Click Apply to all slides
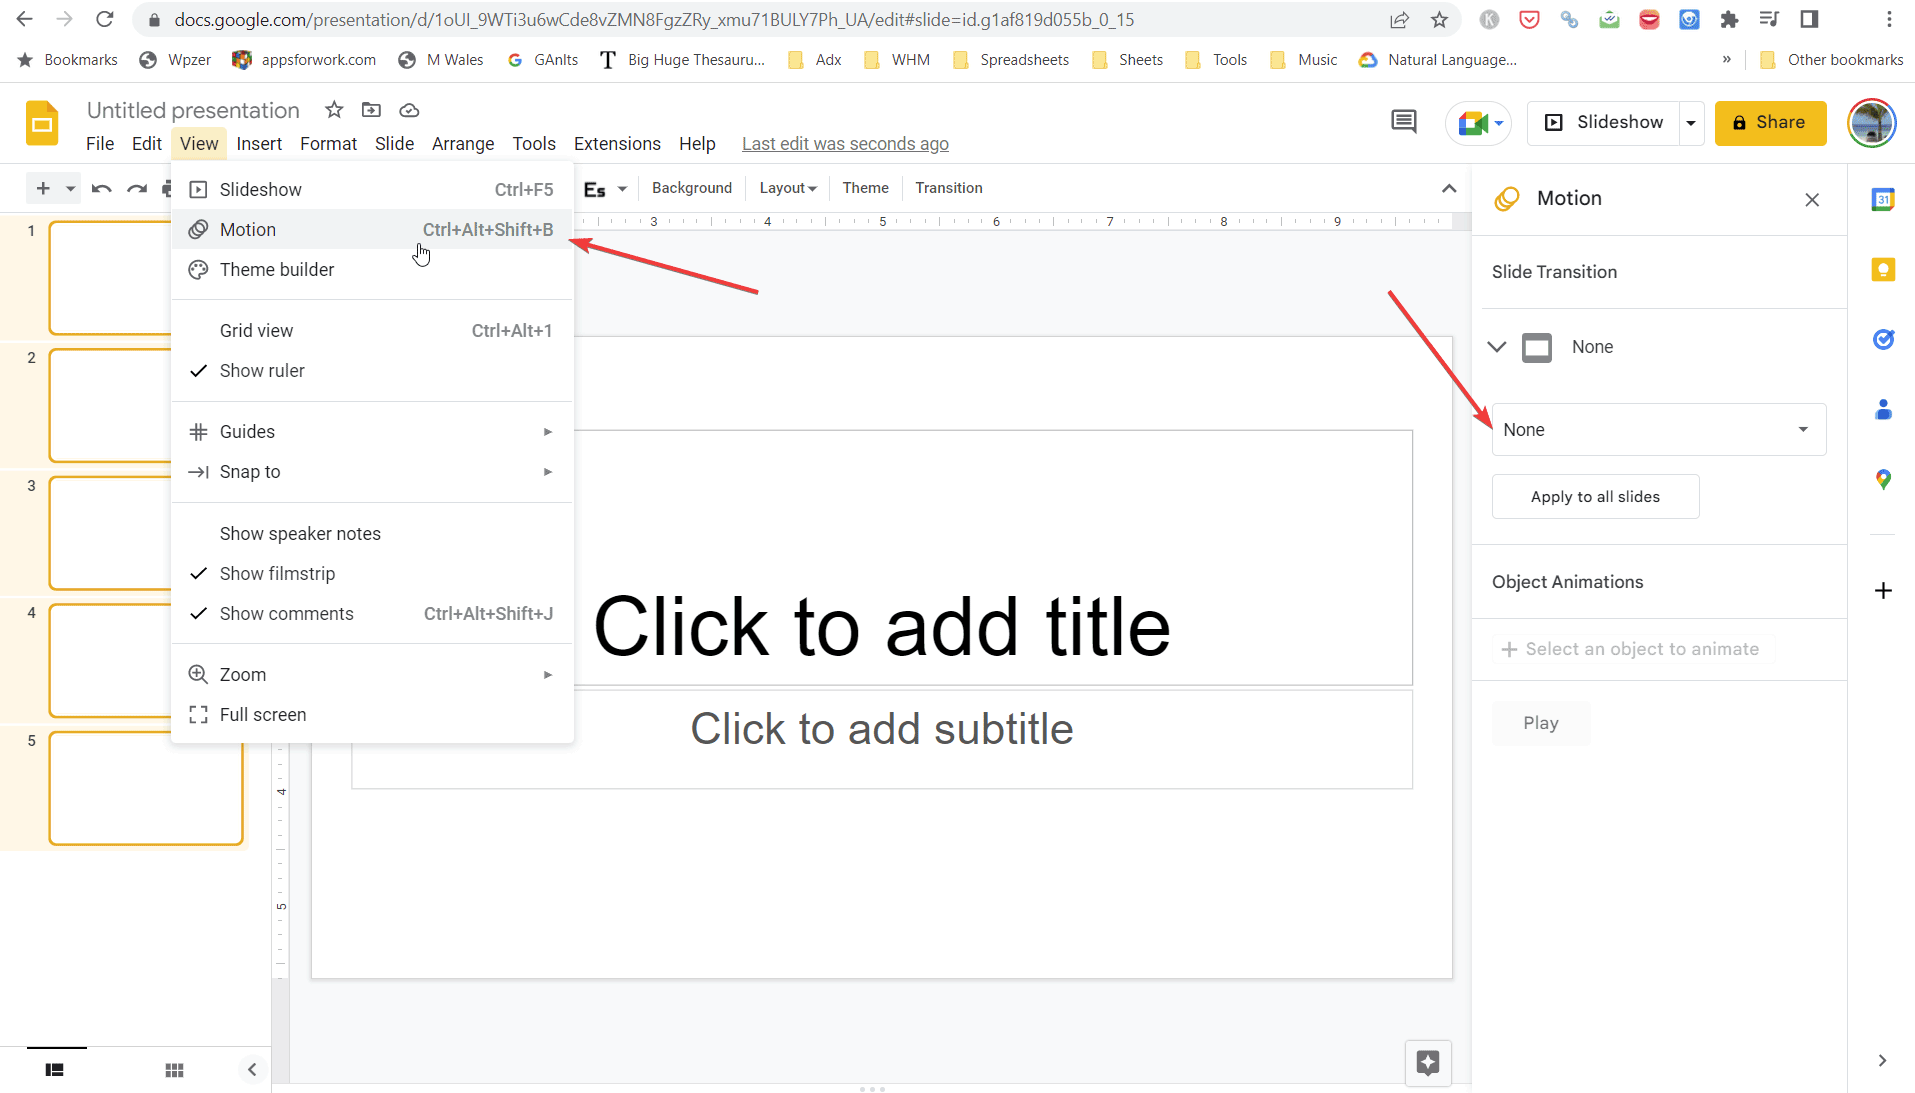The width and height of the screenshot is (1915, 1093). tap(1594, 496)
